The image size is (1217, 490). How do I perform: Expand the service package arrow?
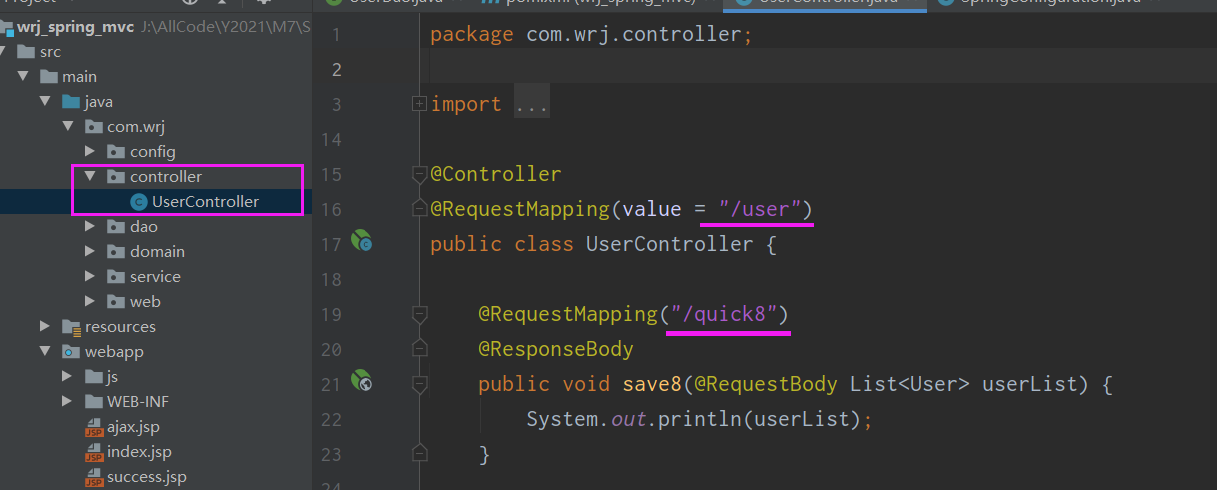pos(90,277)
